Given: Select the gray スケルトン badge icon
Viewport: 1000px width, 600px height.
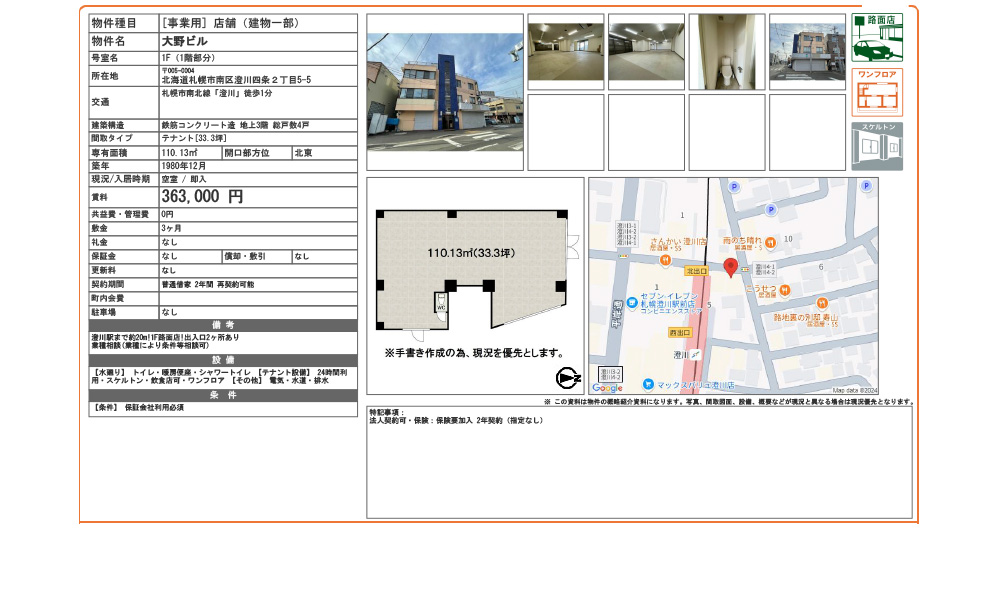Looking at the screenshot, I should tap(877, 145).
